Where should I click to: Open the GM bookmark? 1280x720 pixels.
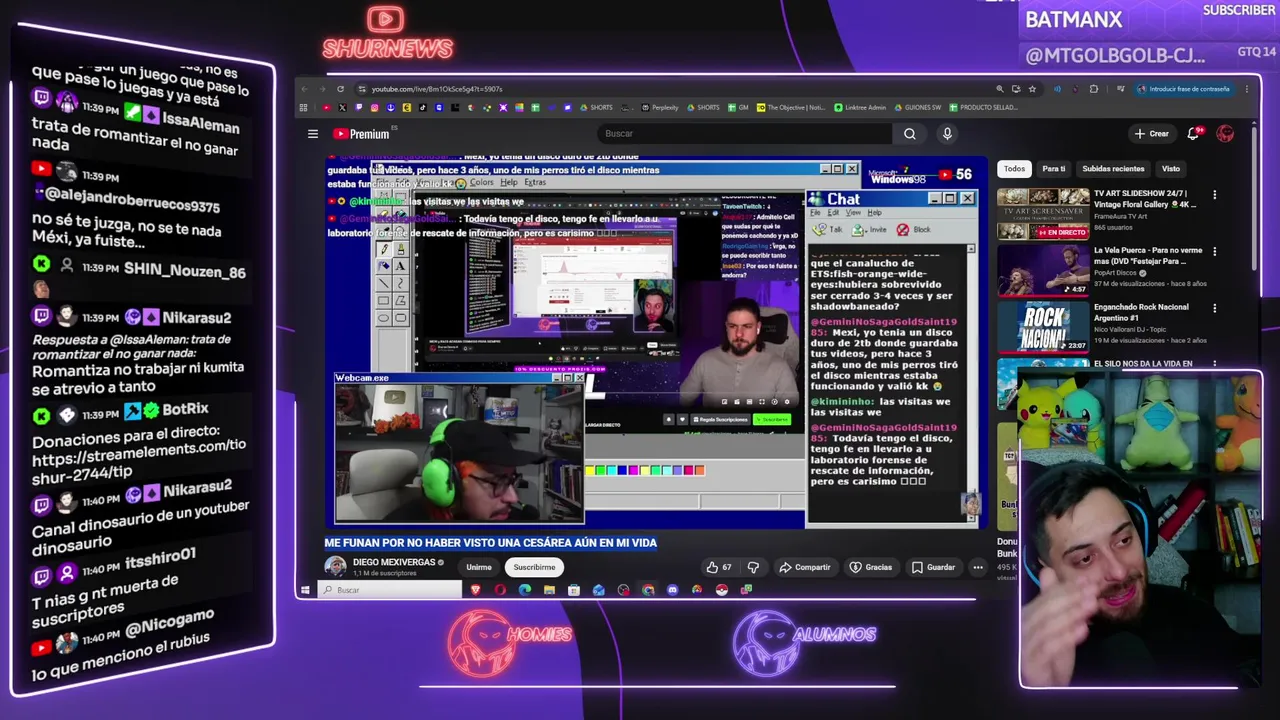(x=738, y=108)
